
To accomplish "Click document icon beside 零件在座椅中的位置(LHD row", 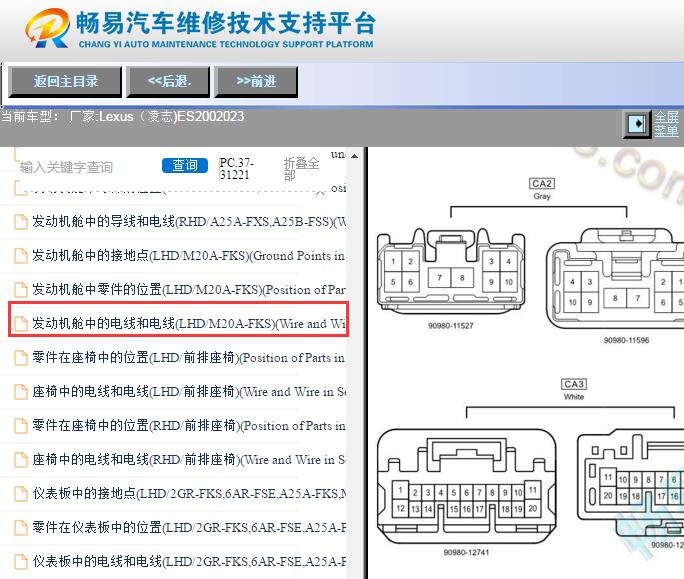I will pos(21,358).
